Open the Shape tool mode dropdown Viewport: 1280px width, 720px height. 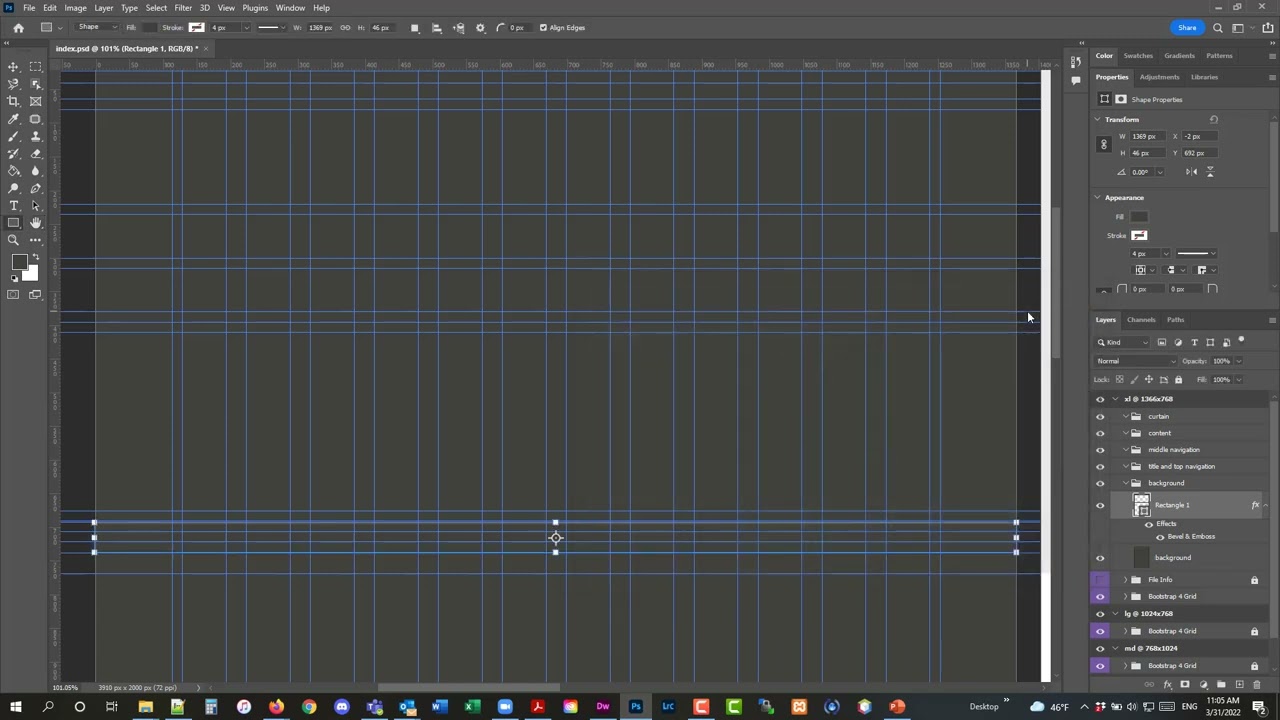97,28
